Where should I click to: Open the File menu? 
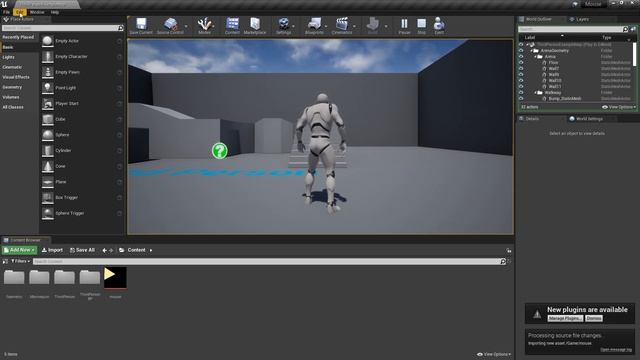[7, 12]
